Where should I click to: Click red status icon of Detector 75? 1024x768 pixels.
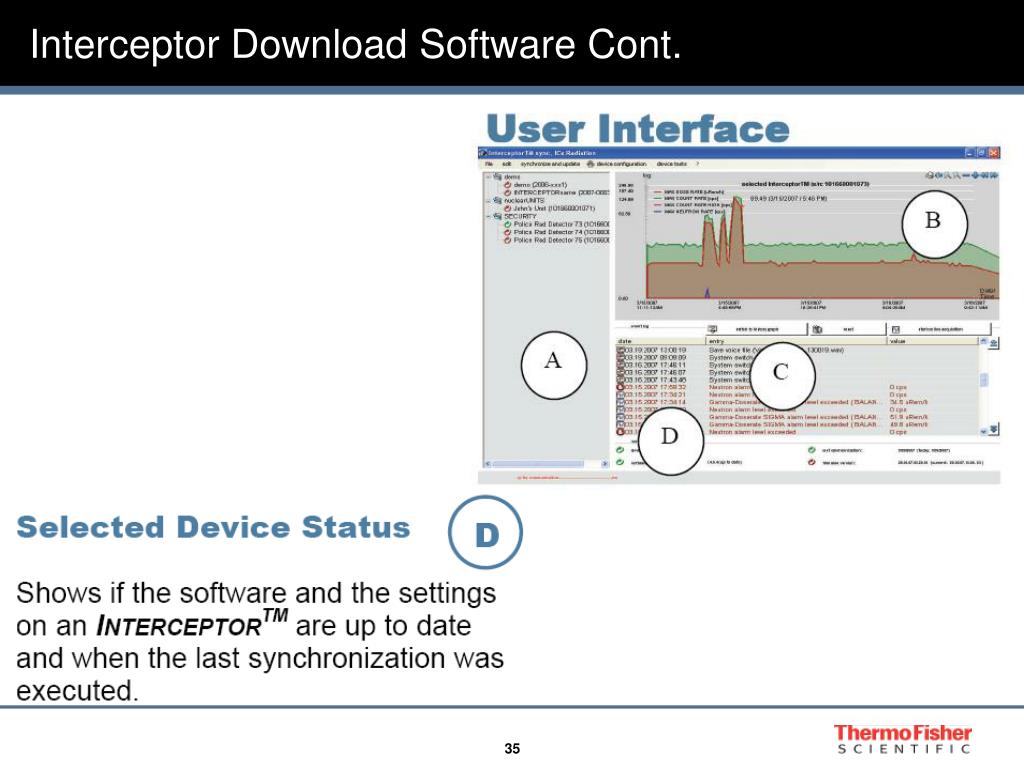tap(508, 240)
